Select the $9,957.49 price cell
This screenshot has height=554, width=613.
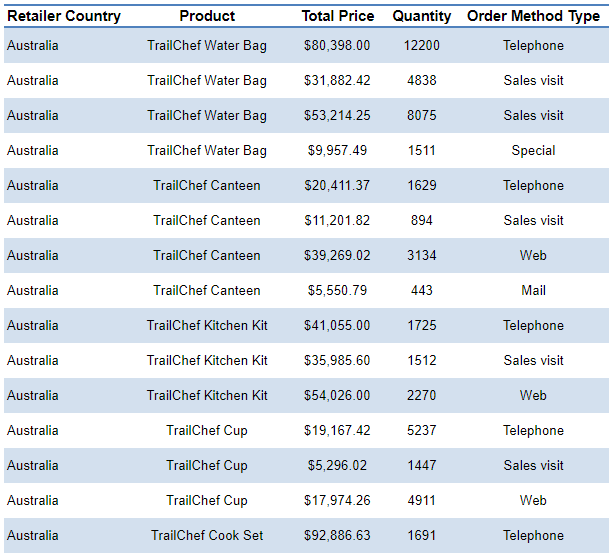tap(337, 151)
